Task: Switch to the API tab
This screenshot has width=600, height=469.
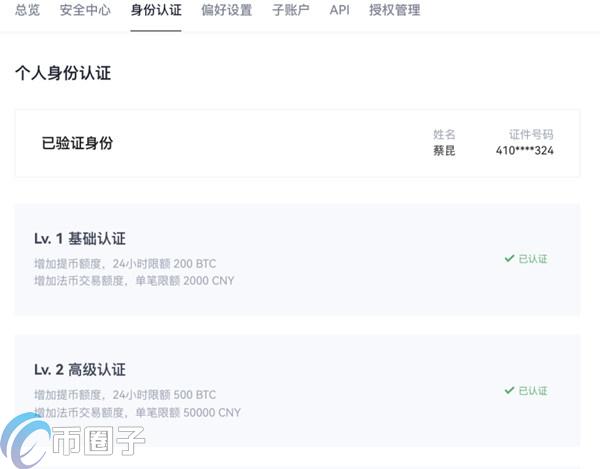Action: coord(340,11)
